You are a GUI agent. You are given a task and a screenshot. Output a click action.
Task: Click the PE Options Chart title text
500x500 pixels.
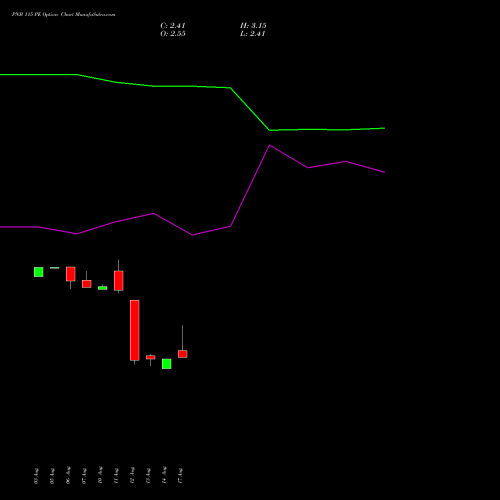[64, 15]
